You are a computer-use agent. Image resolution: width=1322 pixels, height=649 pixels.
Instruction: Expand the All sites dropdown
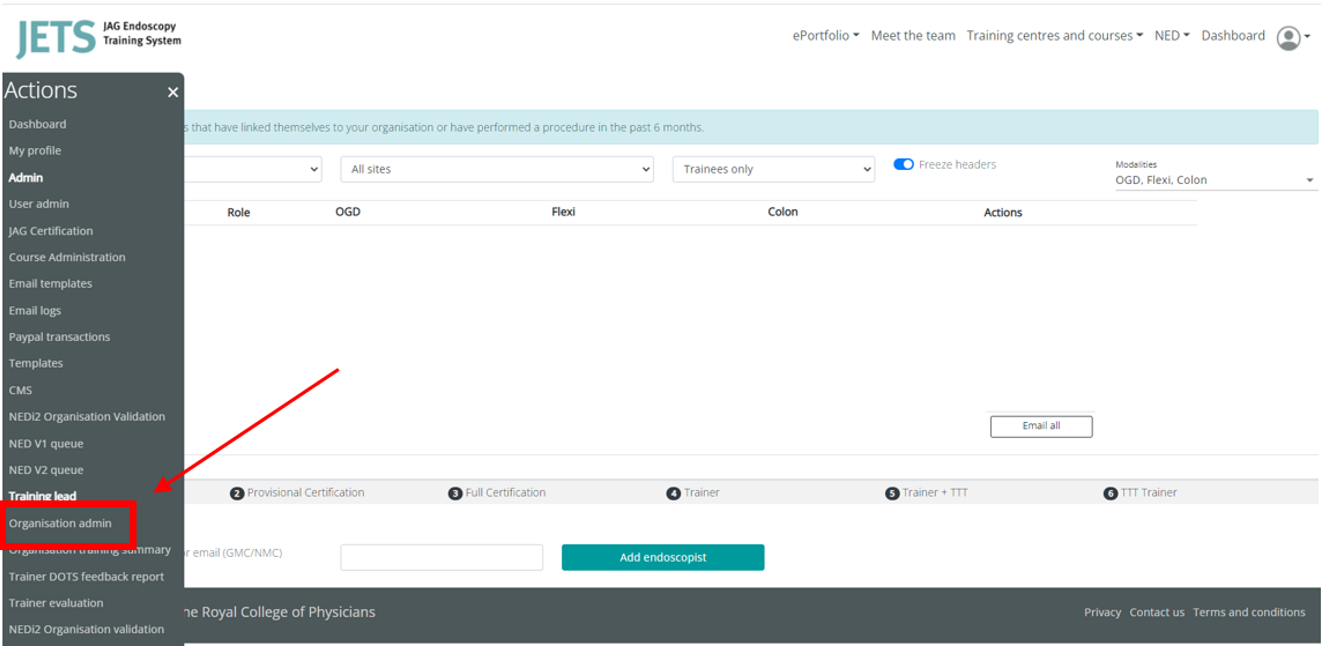pyautogui.click(x=497, y=170)
